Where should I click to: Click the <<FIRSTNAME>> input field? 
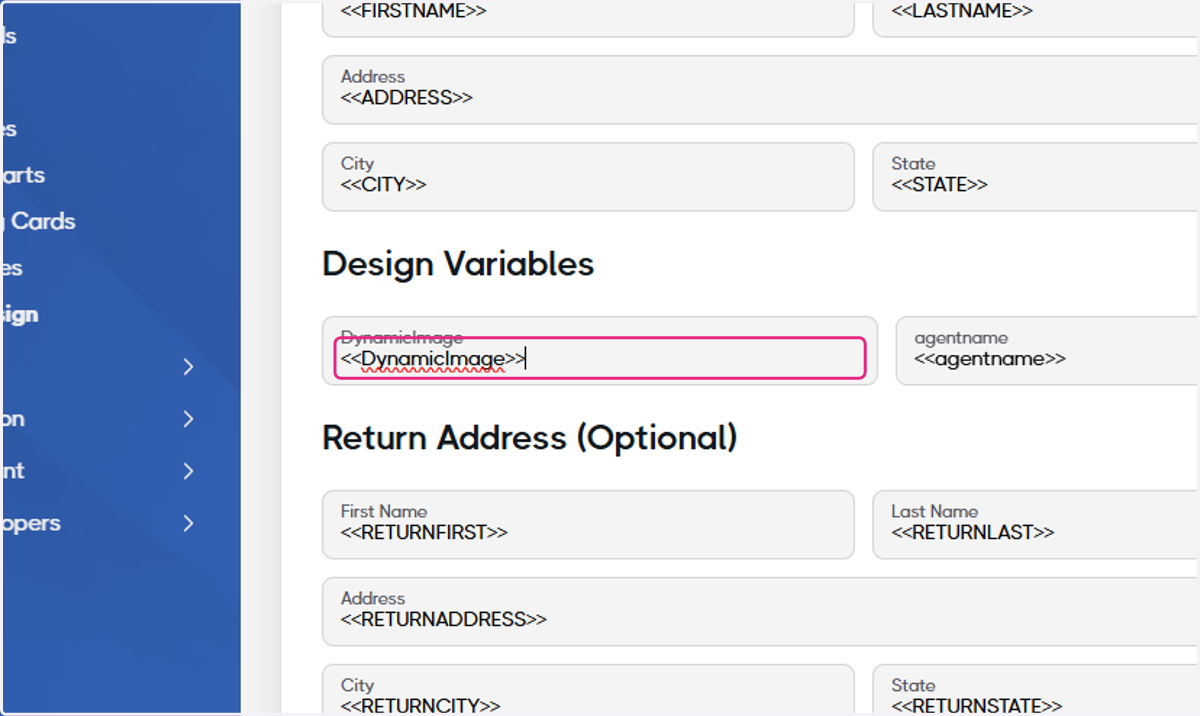coord(588,18)
